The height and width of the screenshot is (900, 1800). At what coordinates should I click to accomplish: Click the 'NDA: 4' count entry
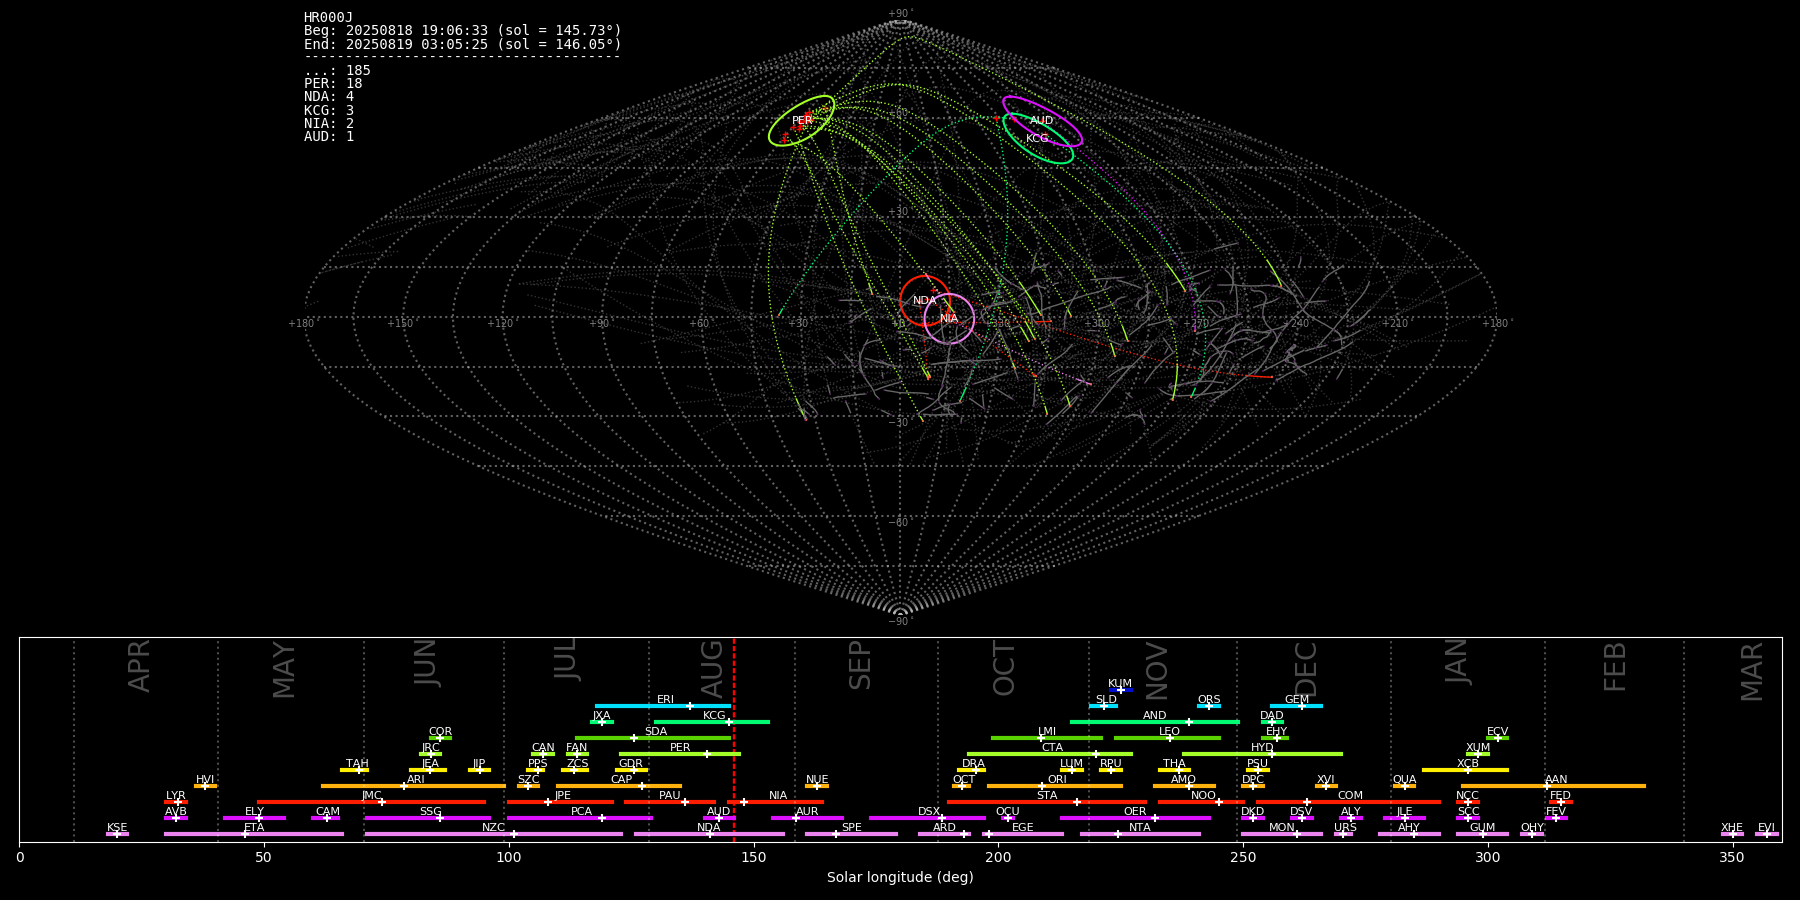click(329, 97)
